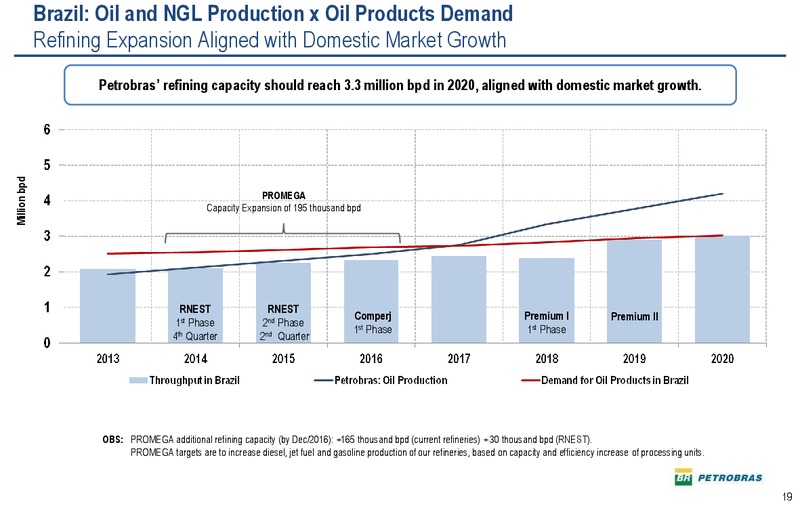Image resolution: width=800 pixels, height=508 pixels.
Task: Click the light blue Throughput in Brazil legend swatch
Action: (x=138, y=380)
